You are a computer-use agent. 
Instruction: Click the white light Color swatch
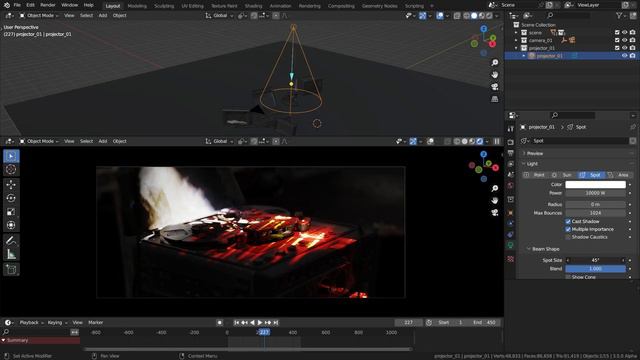[x=595, y=184]
